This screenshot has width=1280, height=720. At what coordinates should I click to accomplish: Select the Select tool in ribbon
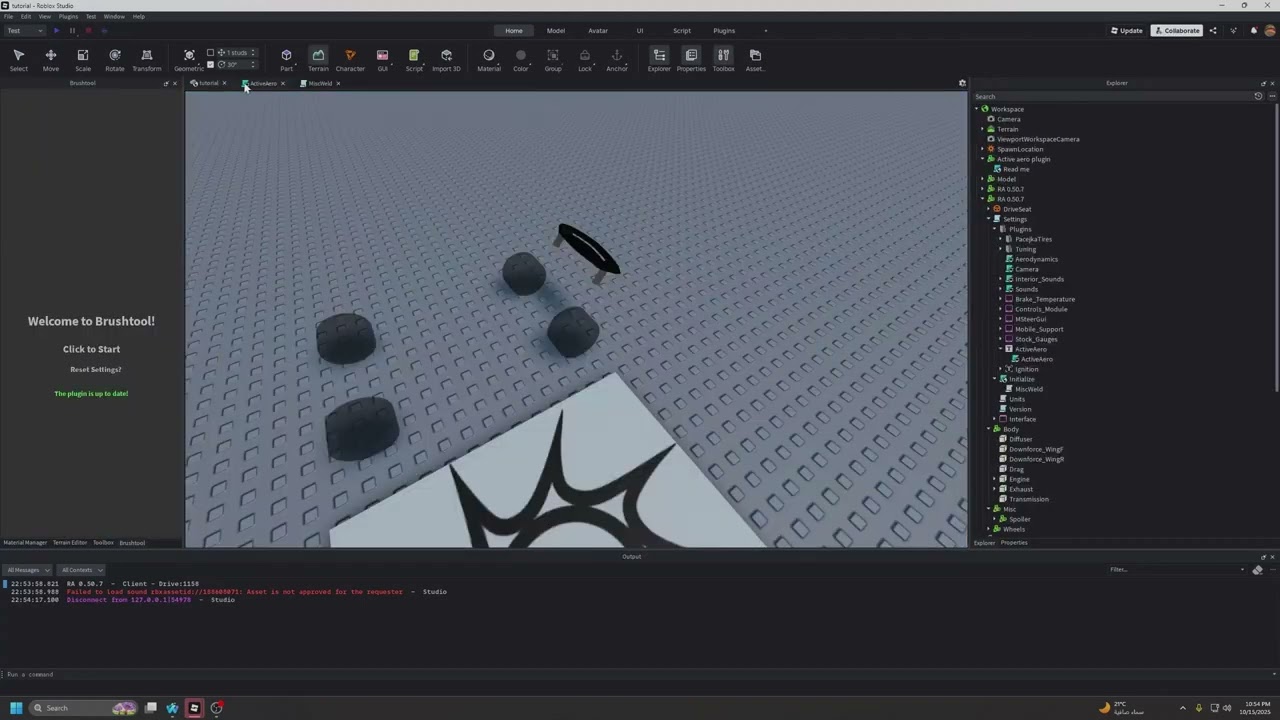pyautogui.click(x=18, y=60)
